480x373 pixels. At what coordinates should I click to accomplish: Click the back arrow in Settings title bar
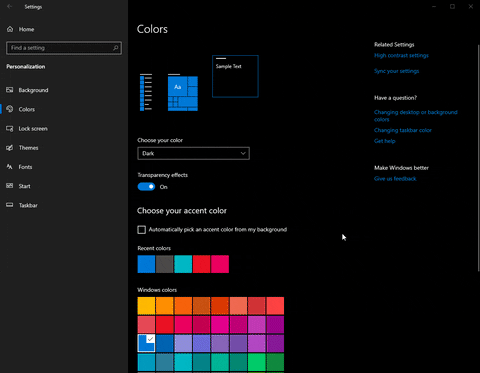[x=10, y=6]
